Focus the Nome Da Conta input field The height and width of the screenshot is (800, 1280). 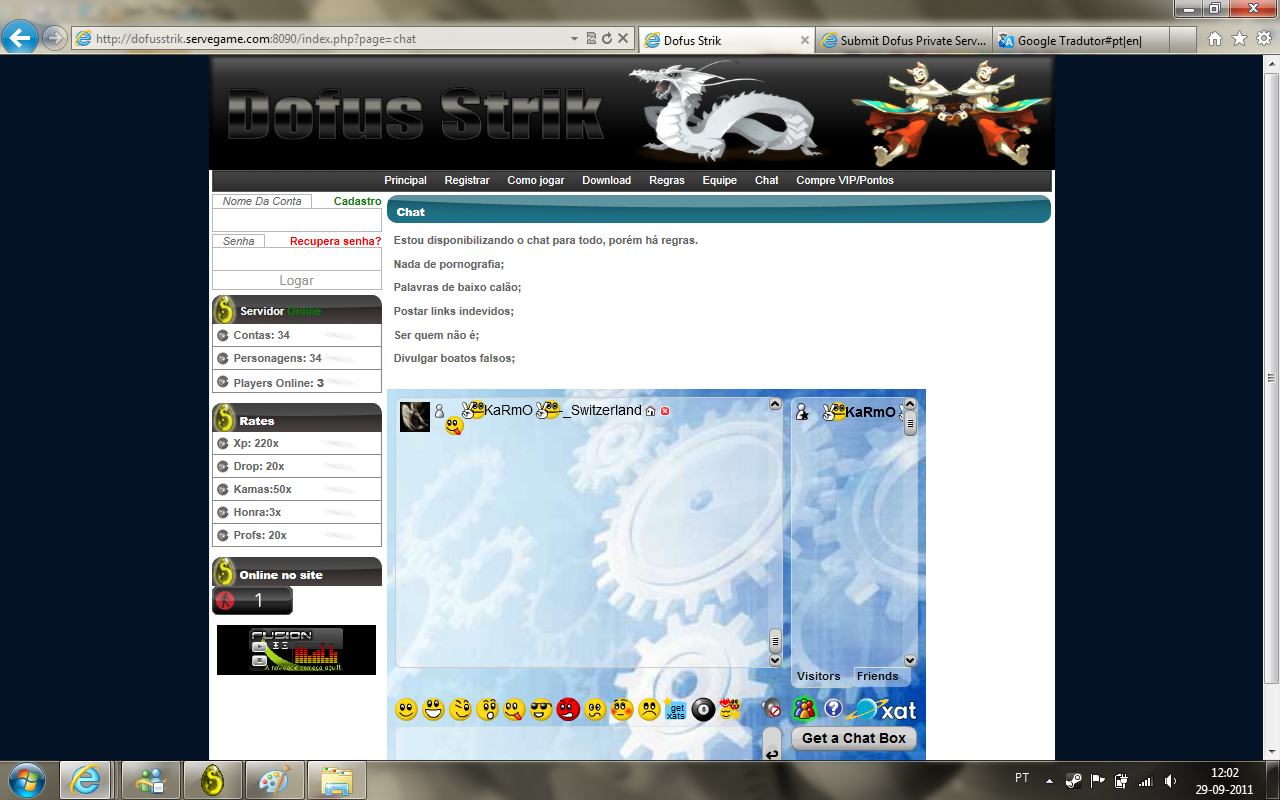tap(297, 220)
